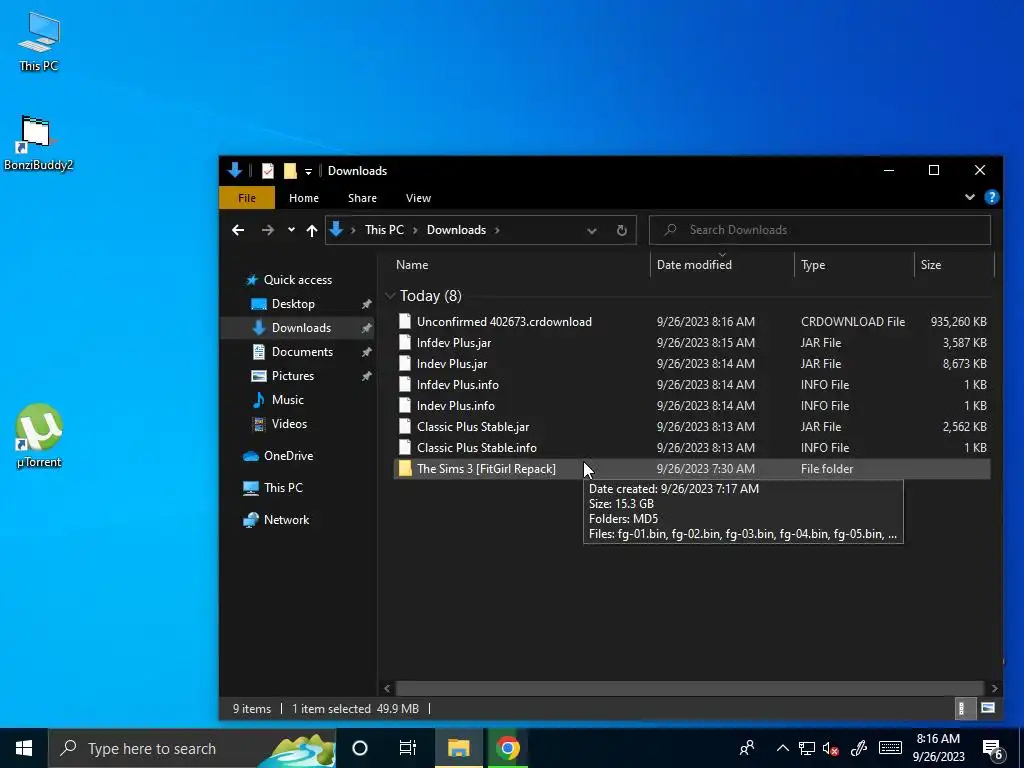The height and width of the screenshot is (768, 1024).
Task: Open recent locations dropdown arrow
Action: (x=291, y=230)
